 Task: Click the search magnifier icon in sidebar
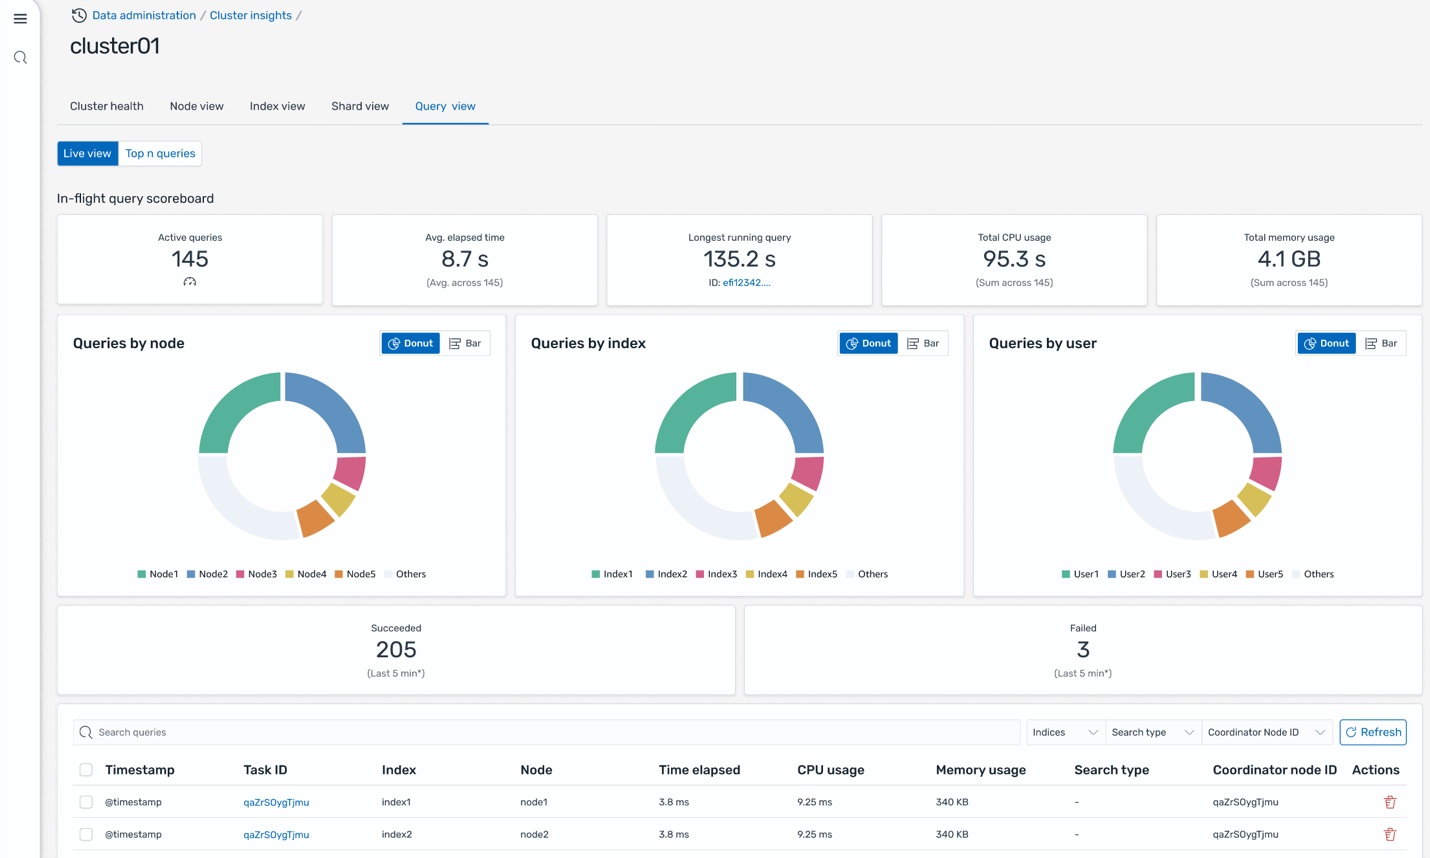pyautogui.click(x=20, y=58)
